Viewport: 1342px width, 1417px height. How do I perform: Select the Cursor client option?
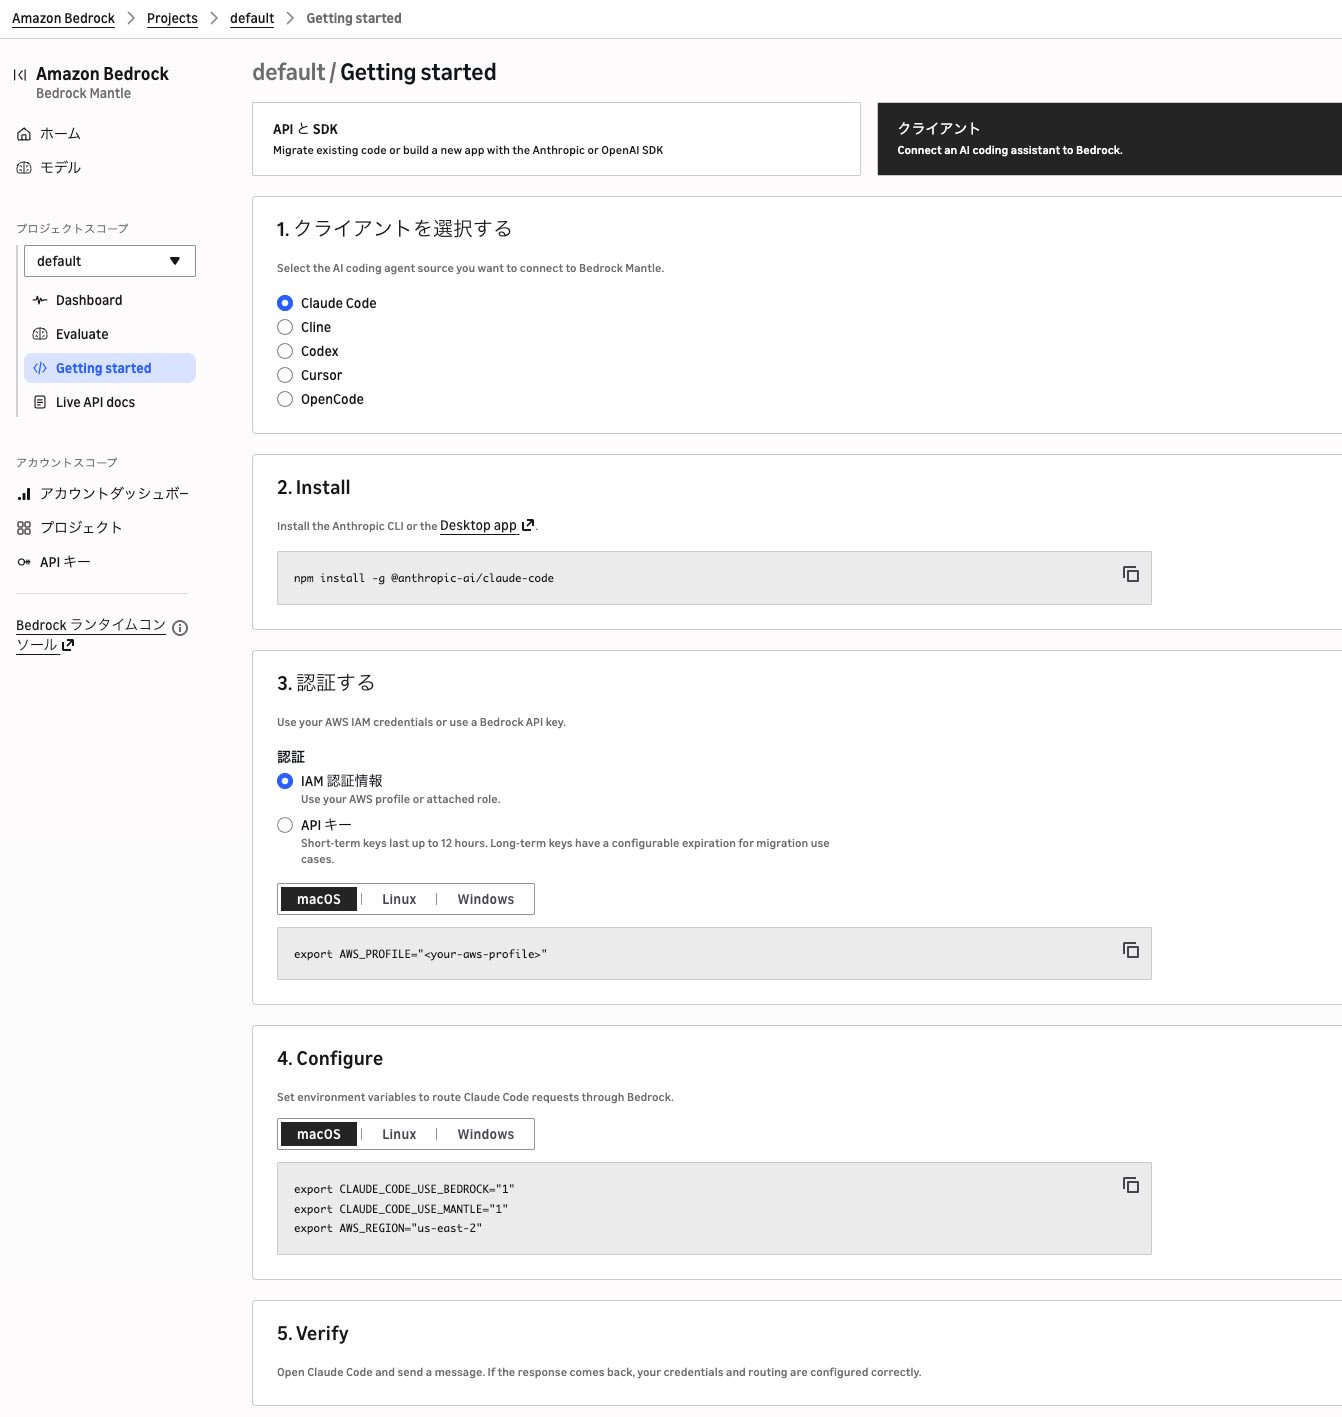tap(285, 375)
